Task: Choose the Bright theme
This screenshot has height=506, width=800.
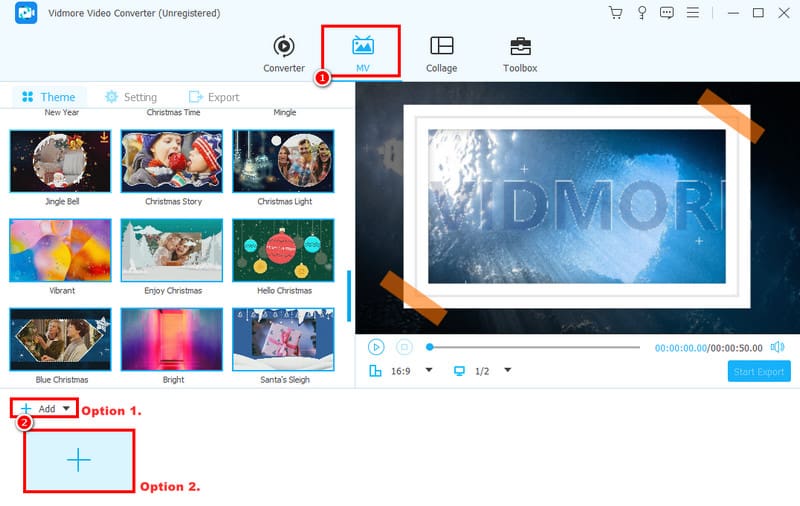Action: [x=172, y=339]
